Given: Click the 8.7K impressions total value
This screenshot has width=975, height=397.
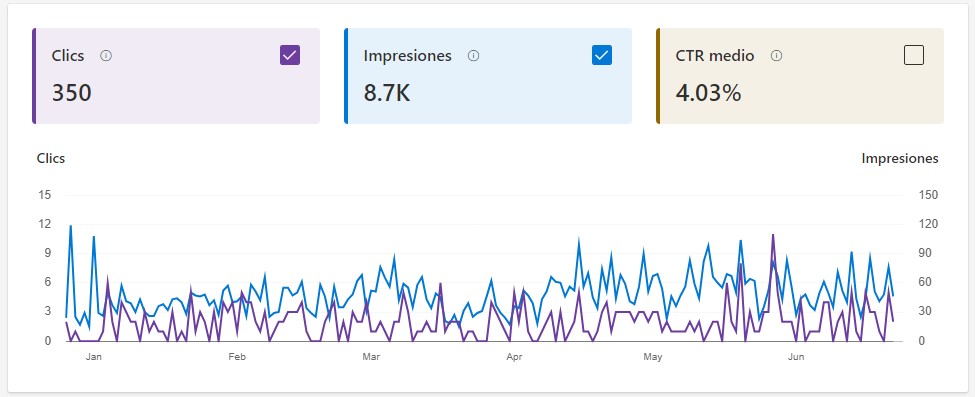Looking at the screenshot, I should [x=387, y=93].
